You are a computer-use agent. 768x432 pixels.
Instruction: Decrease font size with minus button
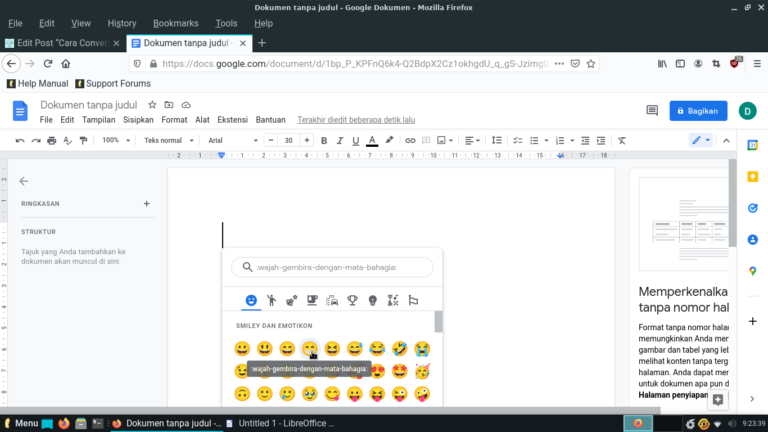(271, 140)
